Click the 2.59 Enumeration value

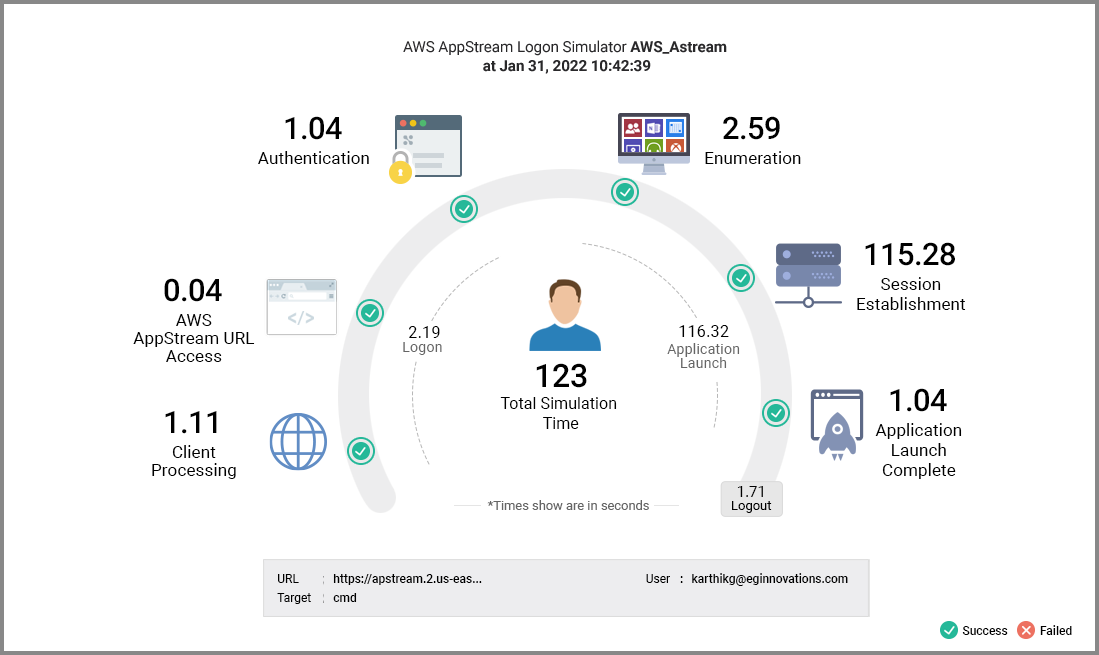[751, 128]
